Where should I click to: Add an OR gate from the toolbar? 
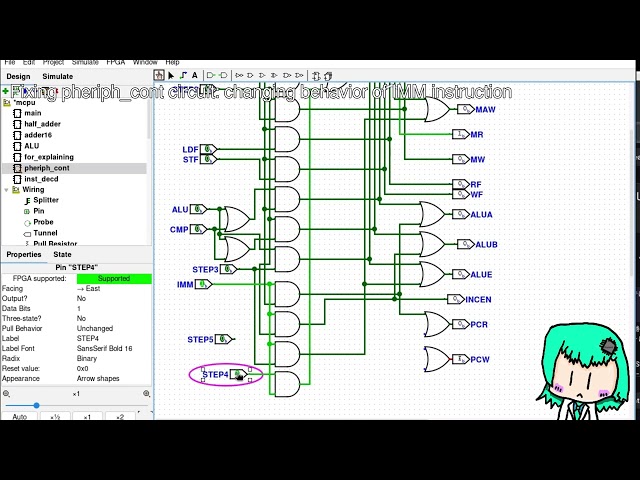click(x=262, y=76)
